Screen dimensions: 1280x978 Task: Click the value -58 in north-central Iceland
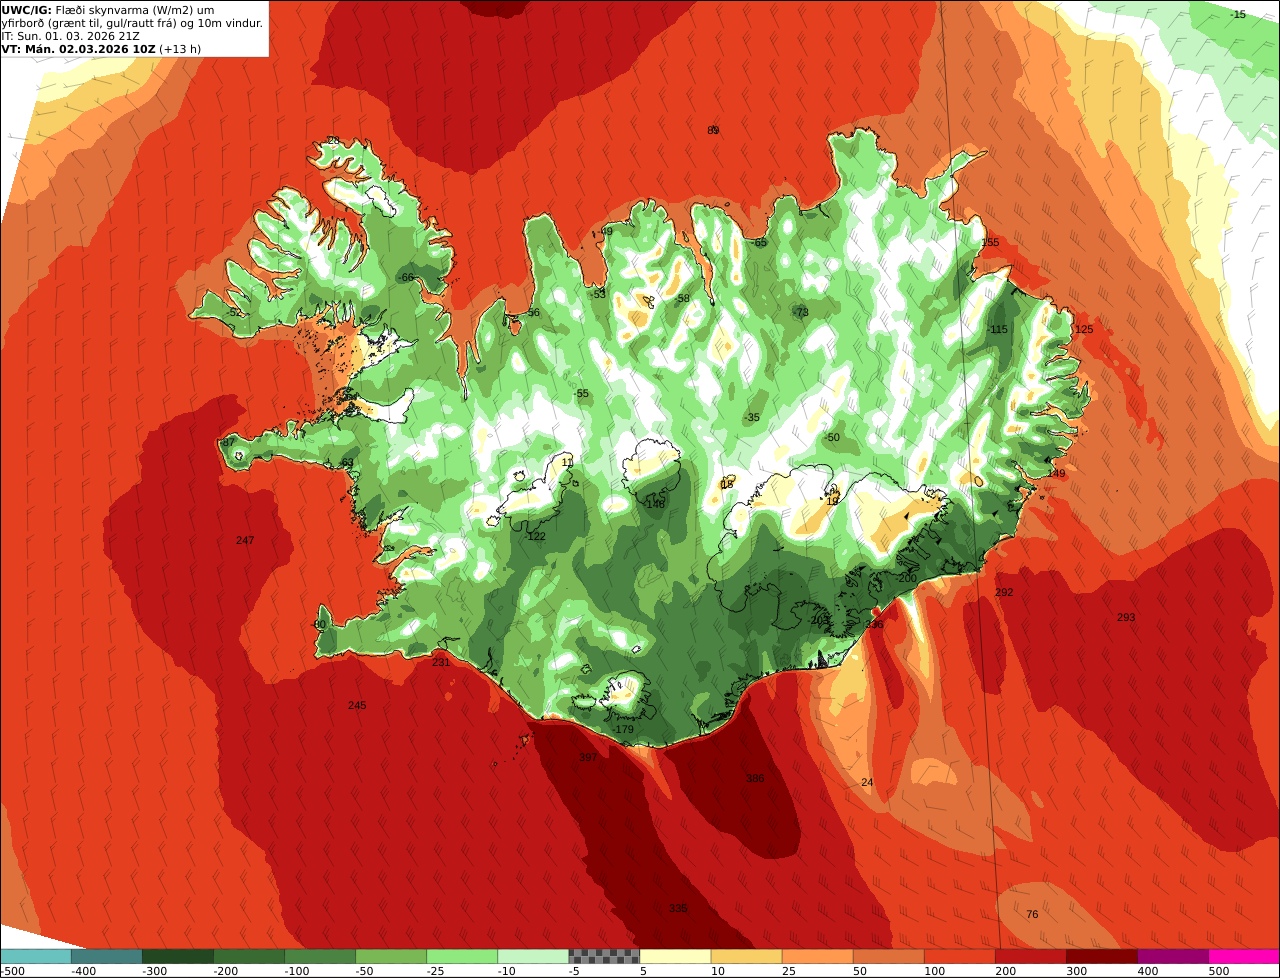pyautogui.click(x=682, y=298)
